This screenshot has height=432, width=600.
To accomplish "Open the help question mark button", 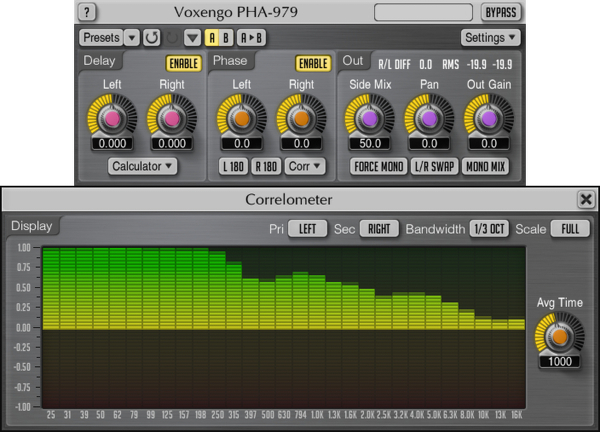I will pyautogui.click(x=88, y=13).
